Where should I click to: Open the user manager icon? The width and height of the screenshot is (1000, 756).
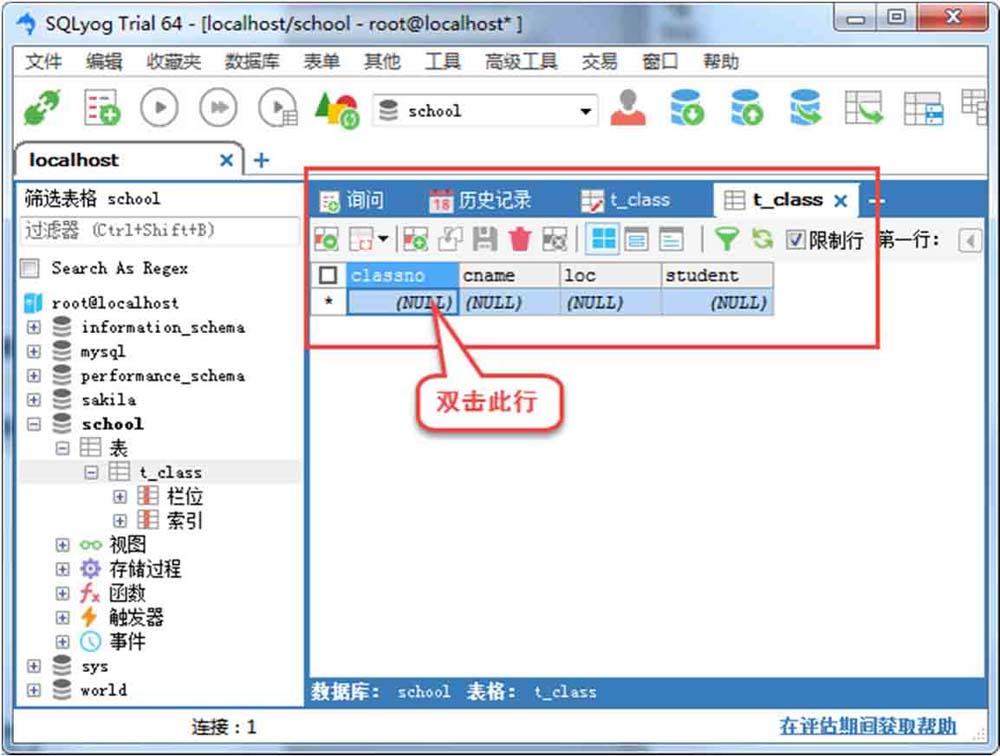[x=628, y=107]
